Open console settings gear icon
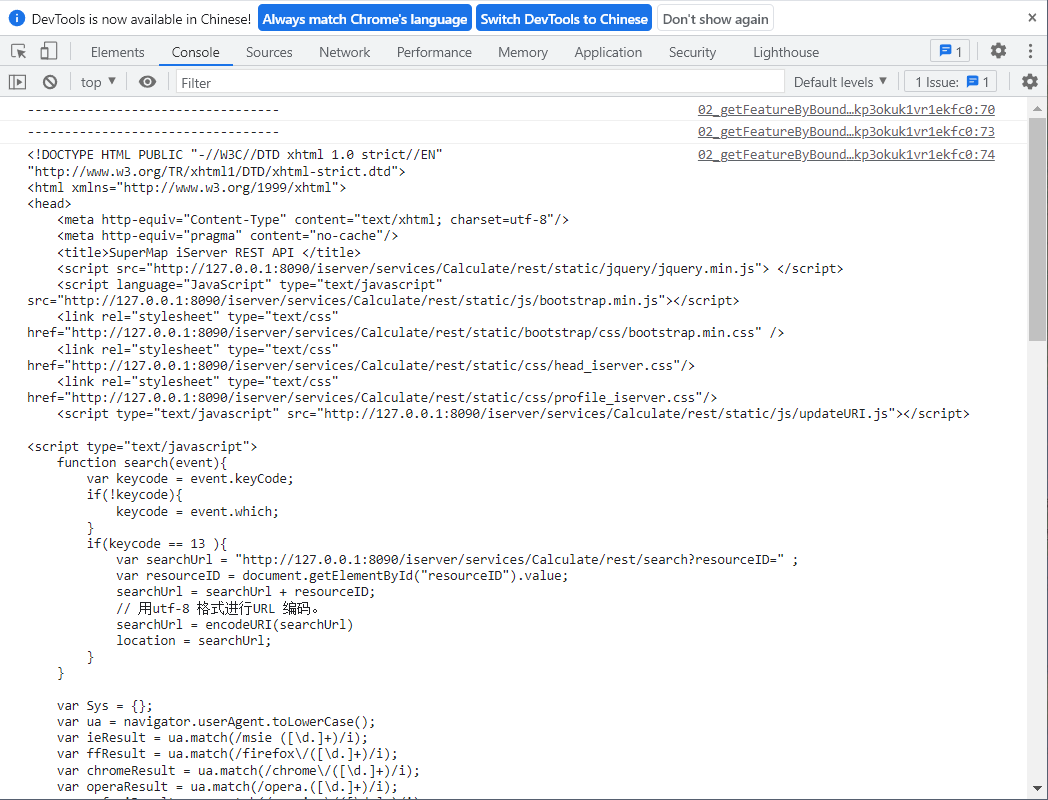The width and height of the screenshot is (1048, 800). [1030, 82]
